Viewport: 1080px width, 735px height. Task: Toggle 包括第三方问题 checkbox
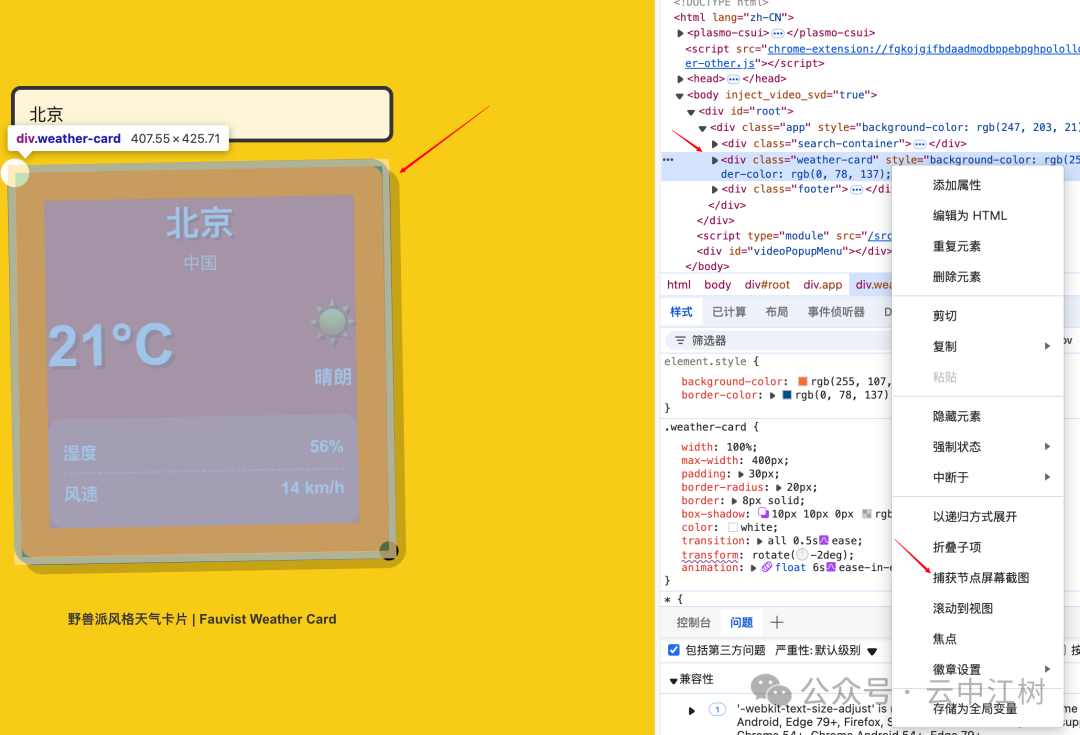click(674, 650)
